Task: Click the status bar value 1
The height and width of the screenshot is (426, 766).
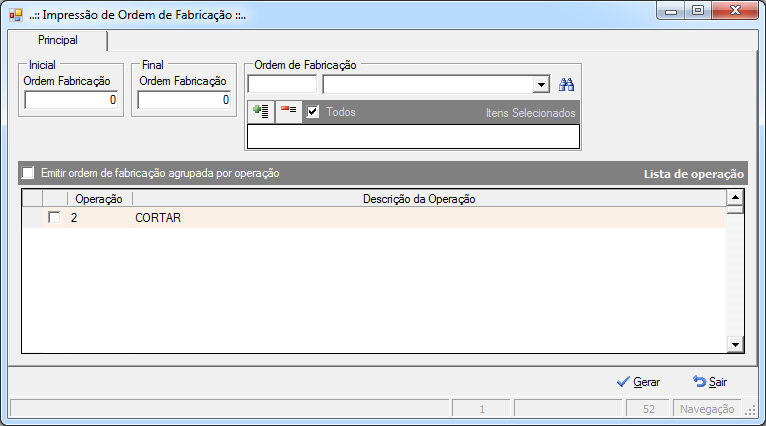Action: coord(482,409)
